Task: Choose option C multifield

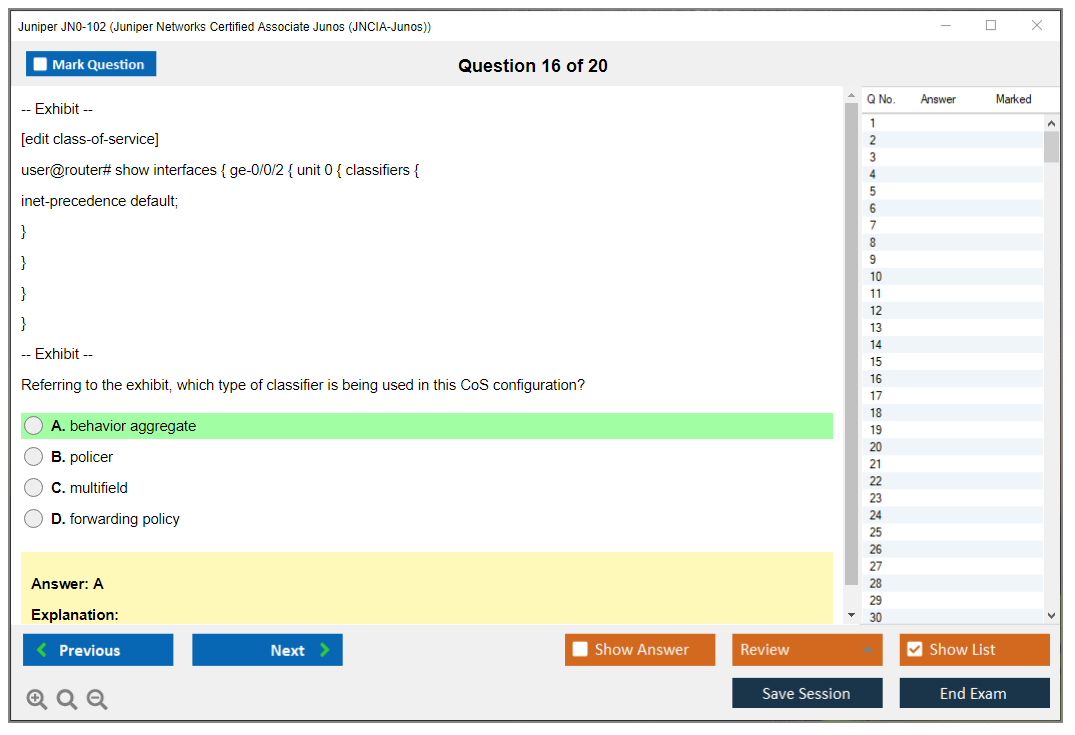Action: point(34,488)
